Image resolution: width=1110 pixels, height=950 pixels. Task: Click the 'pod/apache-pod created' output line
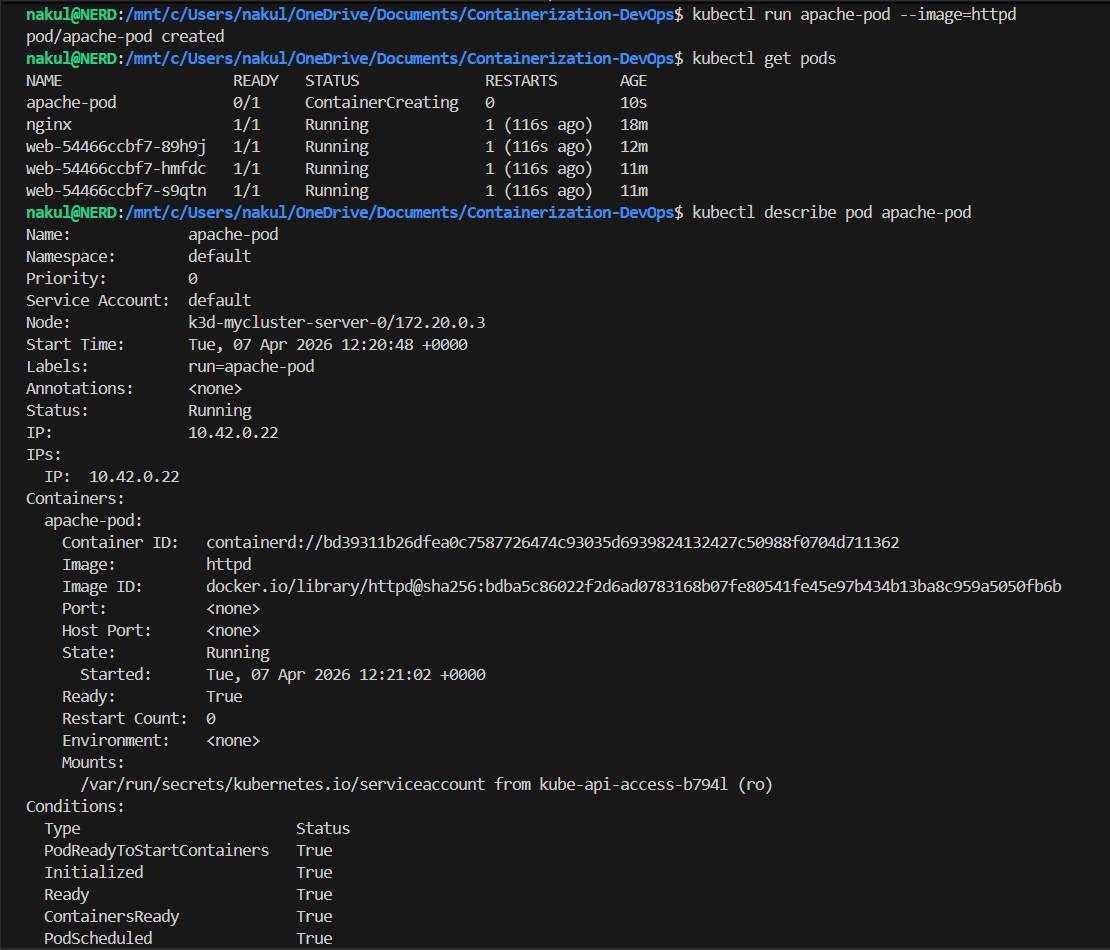(125, 36)
